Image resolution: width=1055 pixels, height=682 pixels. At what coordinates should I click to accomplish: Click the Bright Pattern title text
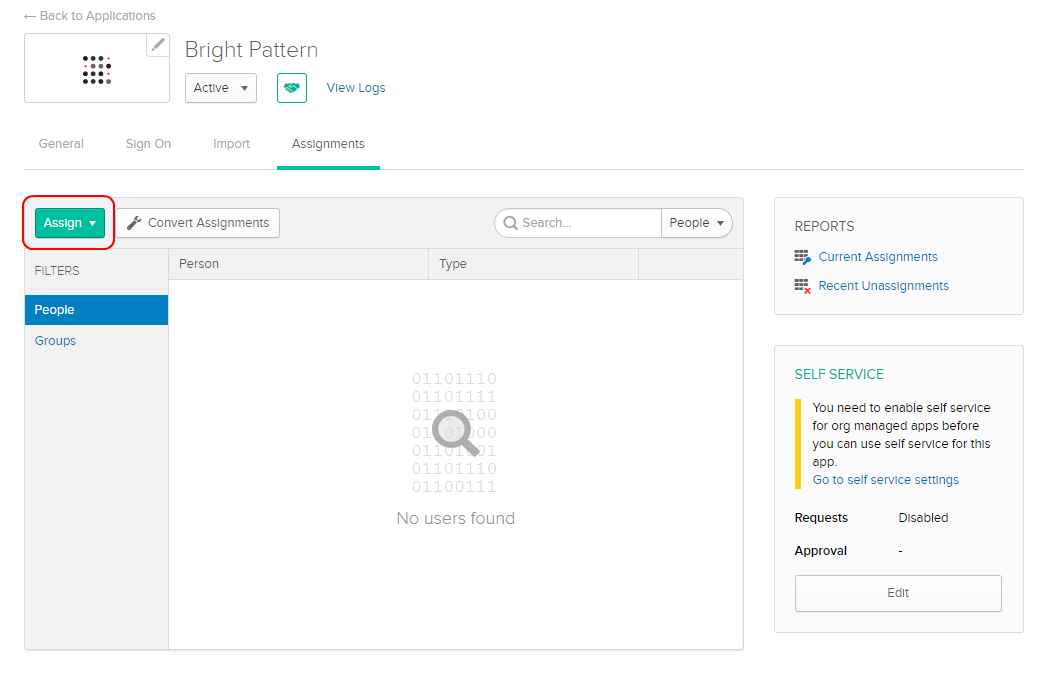pyautogui.click(x=251, y=50)
